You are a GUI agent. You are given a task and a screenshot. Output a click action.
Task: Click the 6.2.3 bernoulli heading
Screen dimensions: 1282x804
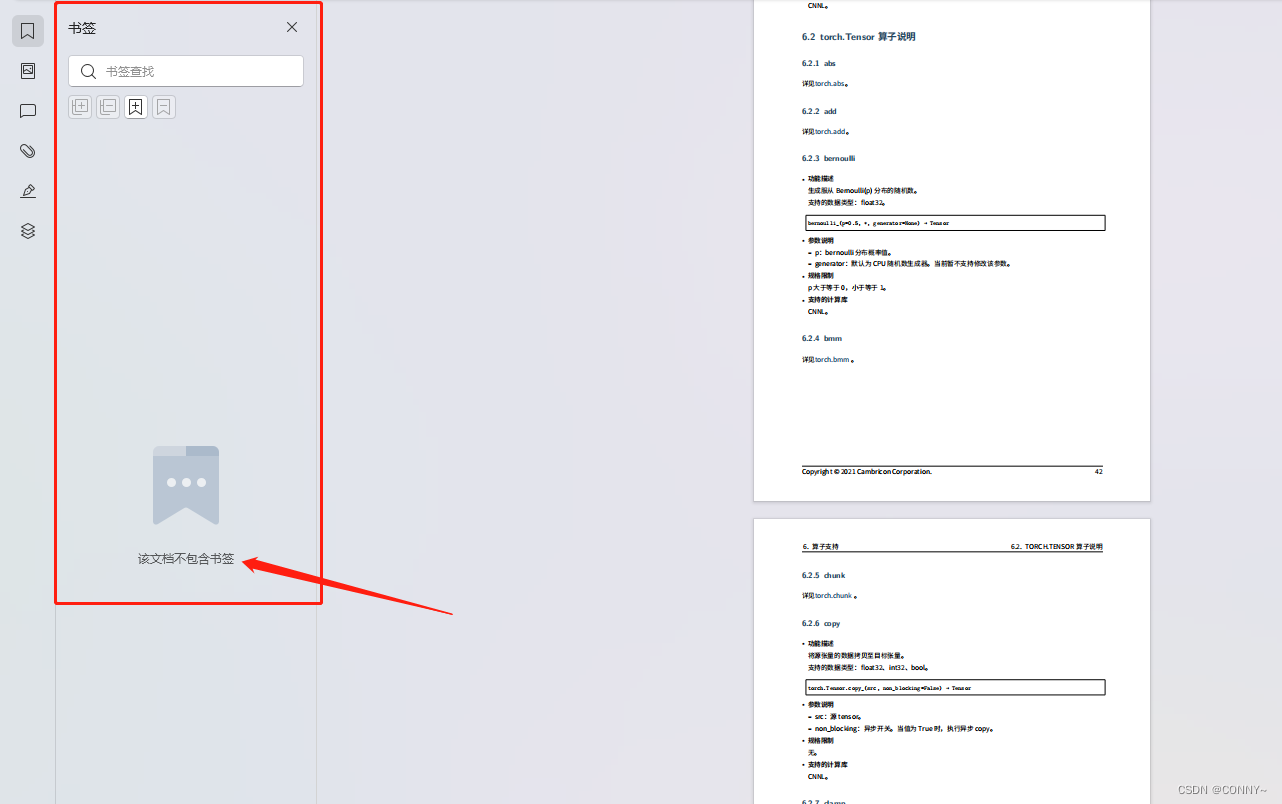click(x=828, y=159)
